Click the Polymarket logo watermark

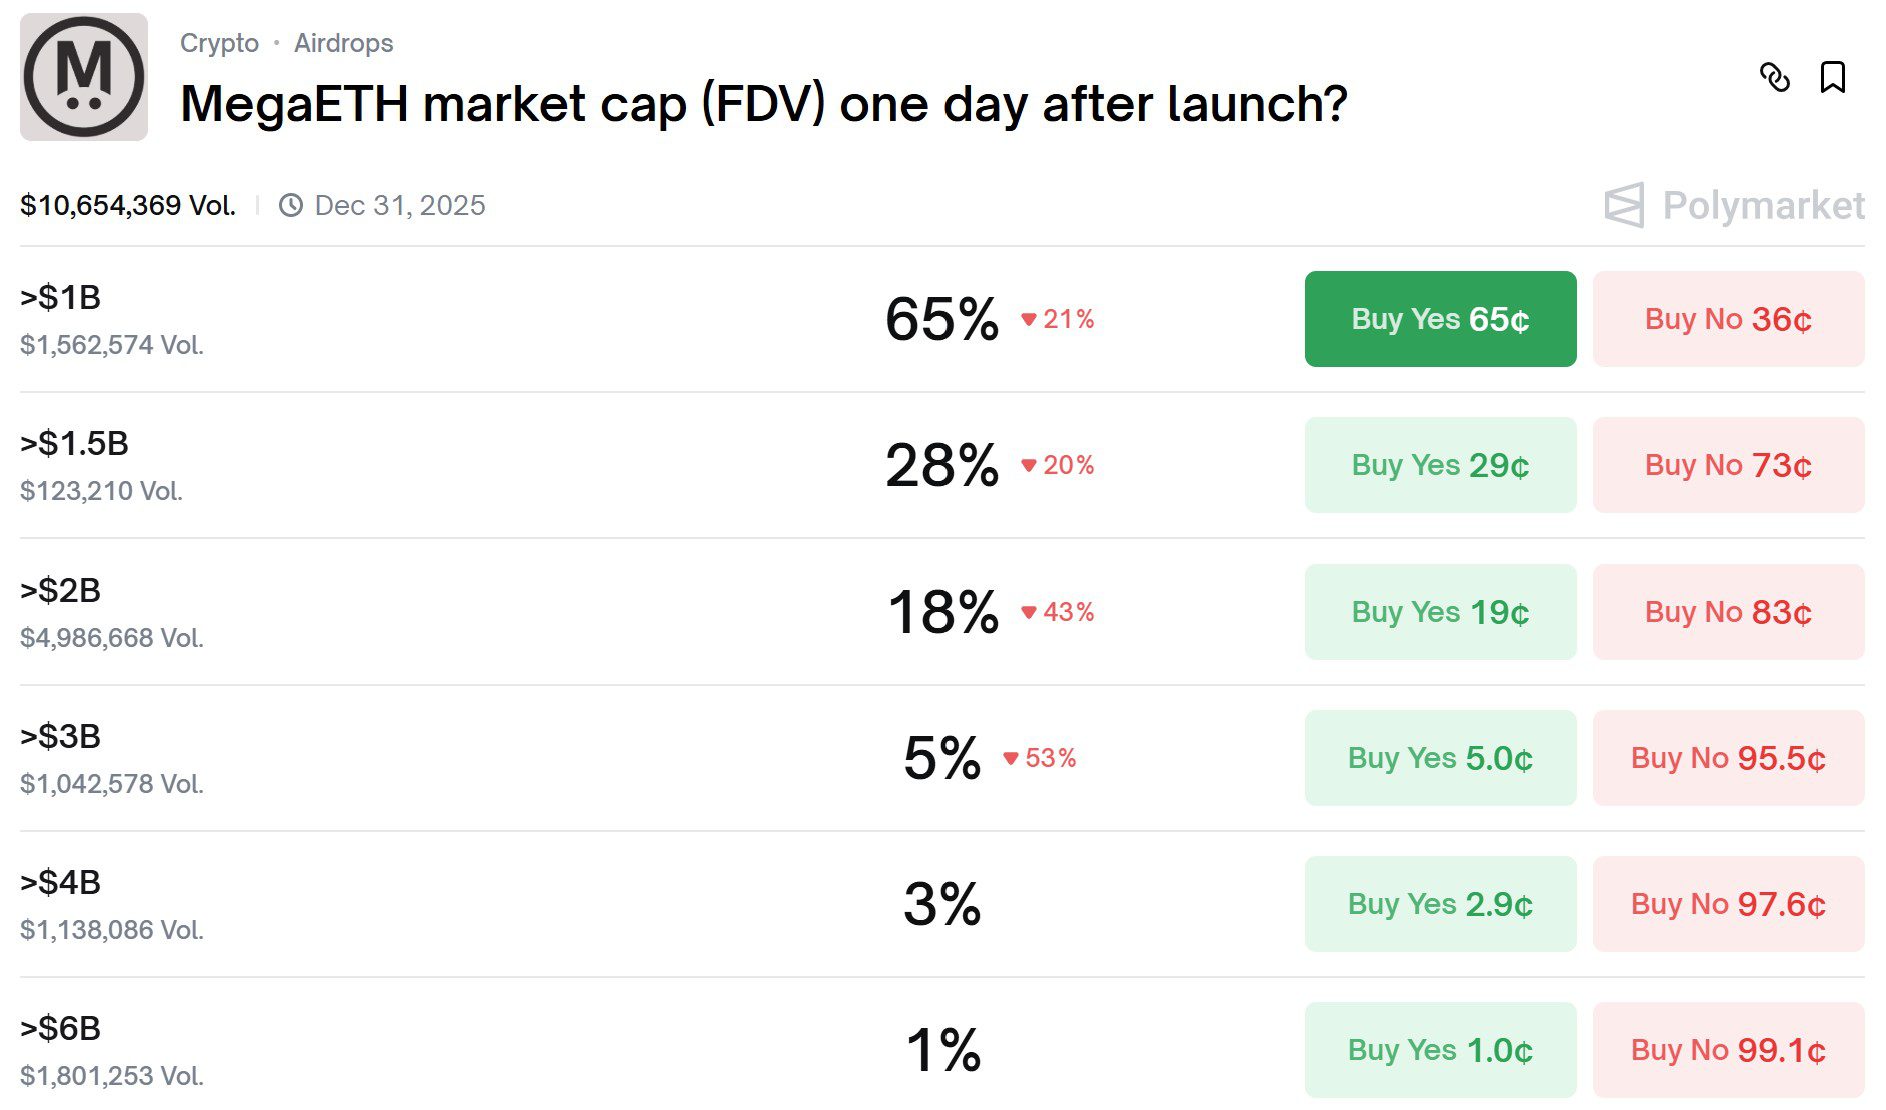click(1734, 205)
